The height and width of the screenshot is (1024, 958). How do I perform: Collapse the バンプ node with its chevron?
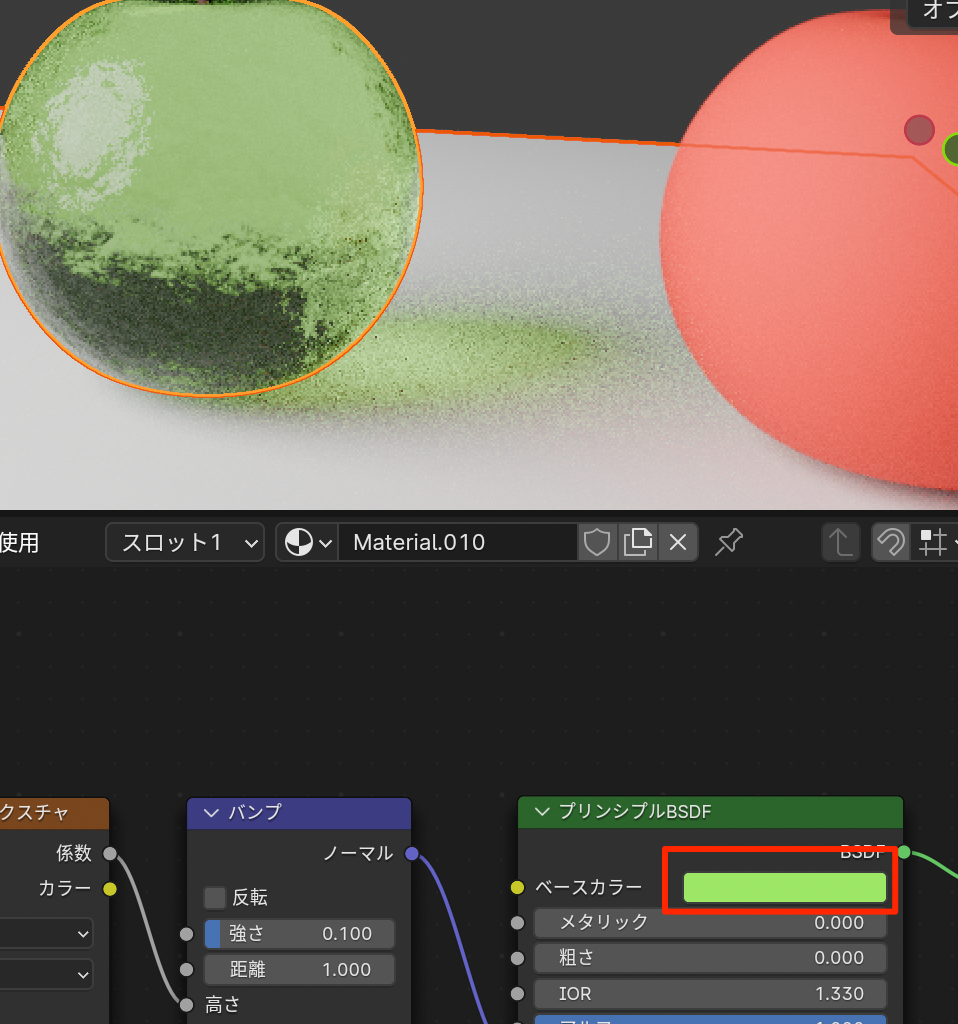click(x=211, y=812)
